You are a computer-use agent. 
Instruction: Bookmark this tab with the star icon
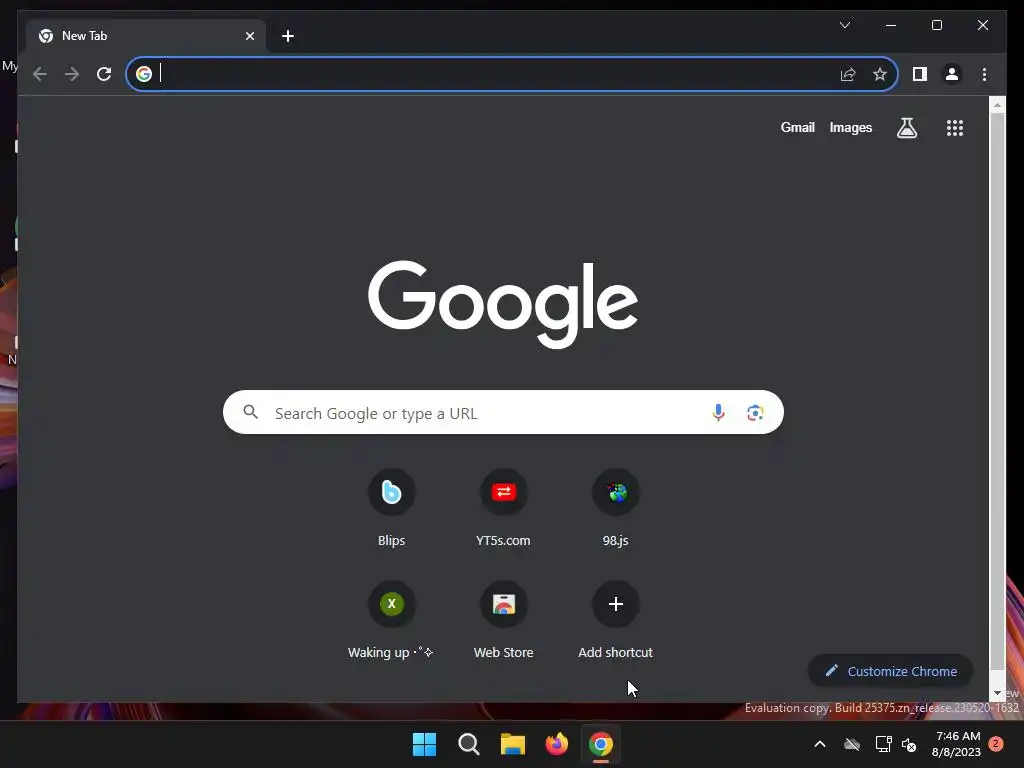pyautogui.click(x=880, y=74)
